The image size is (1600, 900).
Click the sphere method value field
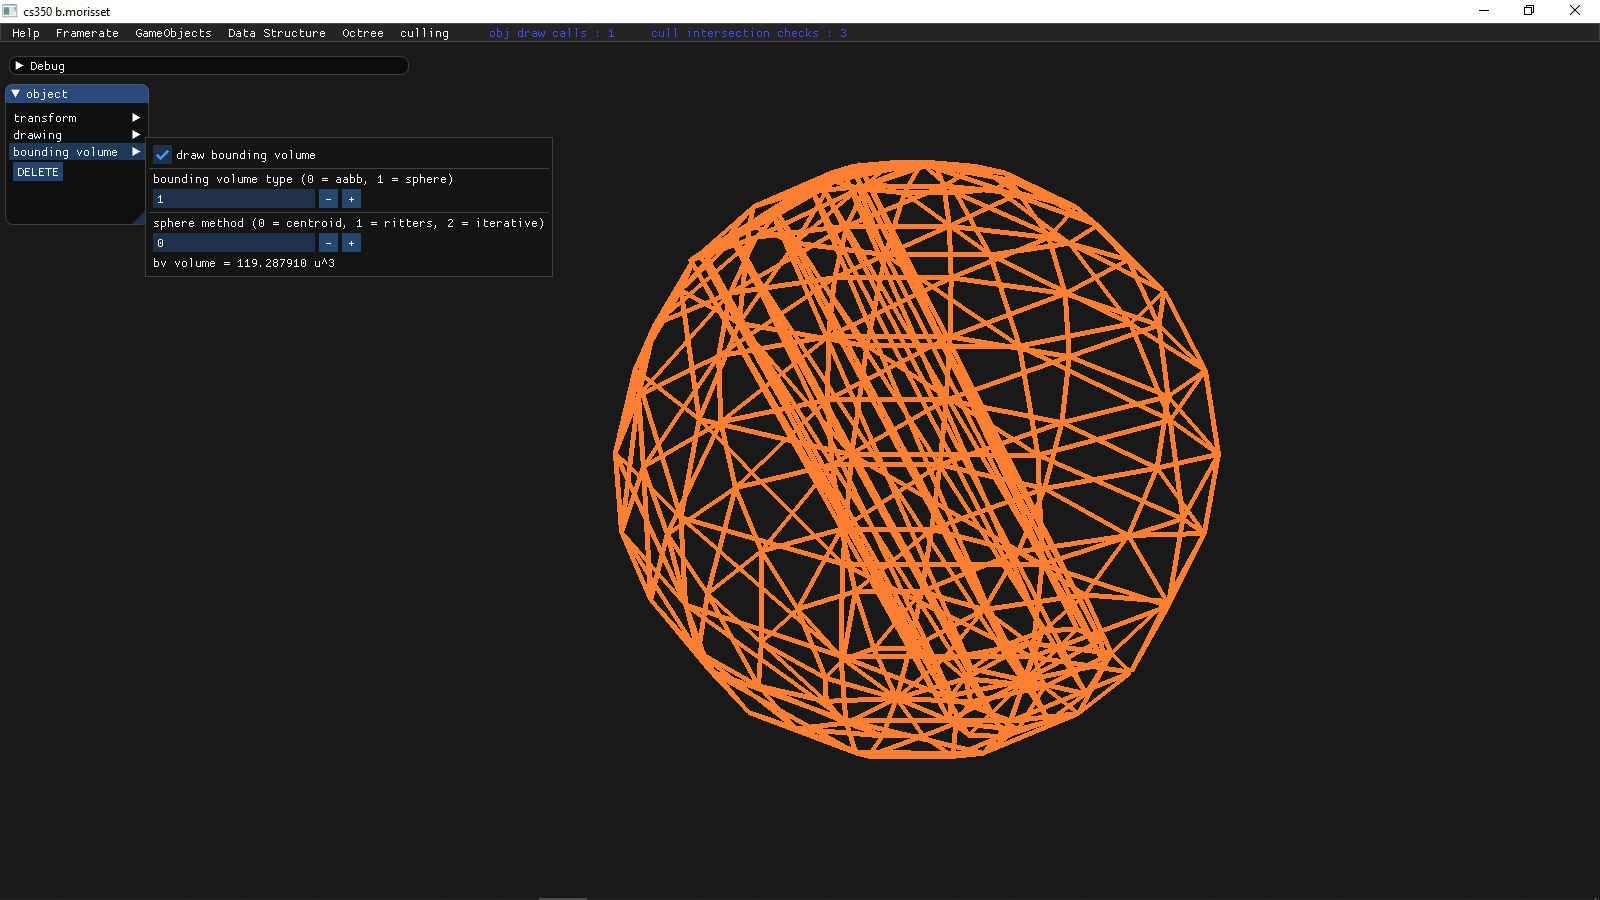tap(233, 243)
